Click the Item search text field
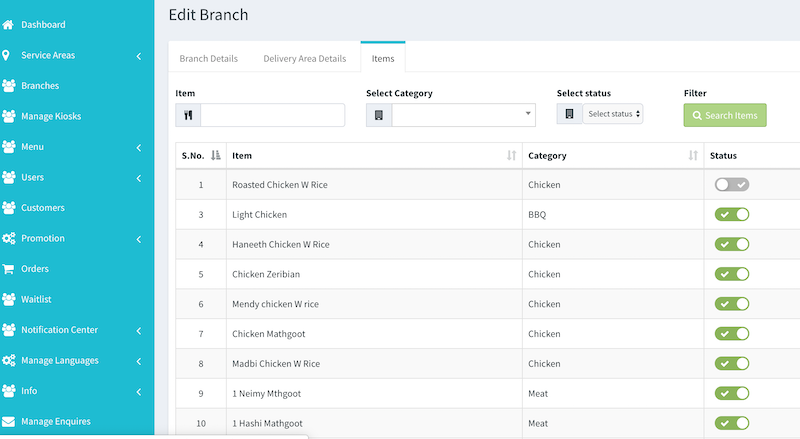Viewport: 800px width, 439px height. pos(272,115)
